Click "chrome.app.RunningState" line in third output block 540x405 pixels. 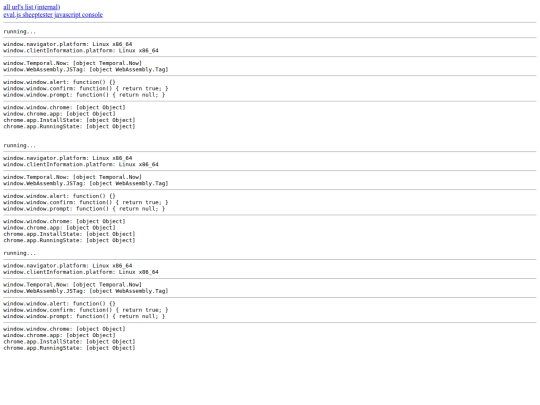coord(69,348)
